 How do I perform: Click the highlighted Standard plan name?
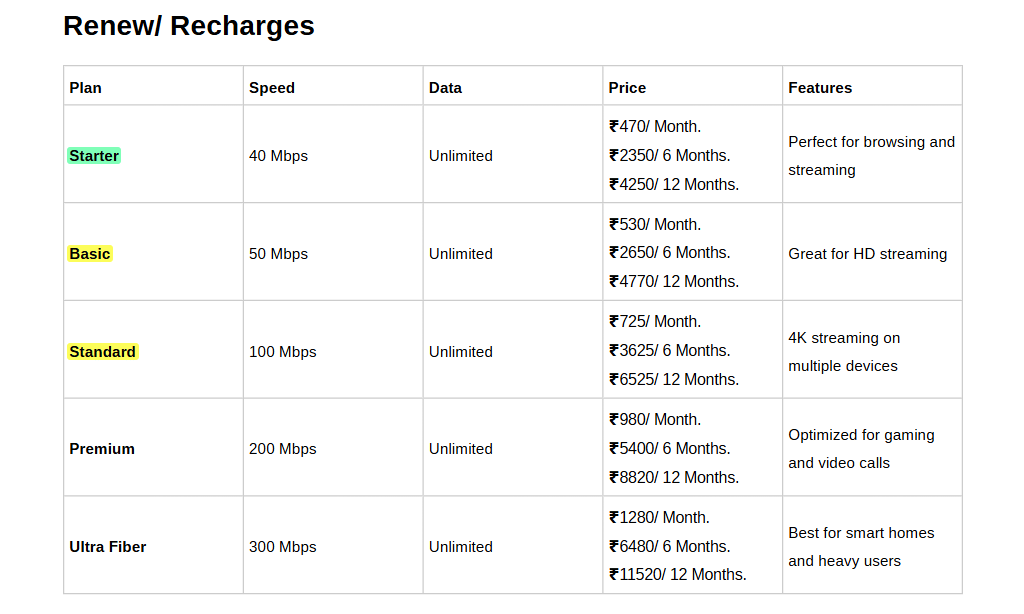103,352
